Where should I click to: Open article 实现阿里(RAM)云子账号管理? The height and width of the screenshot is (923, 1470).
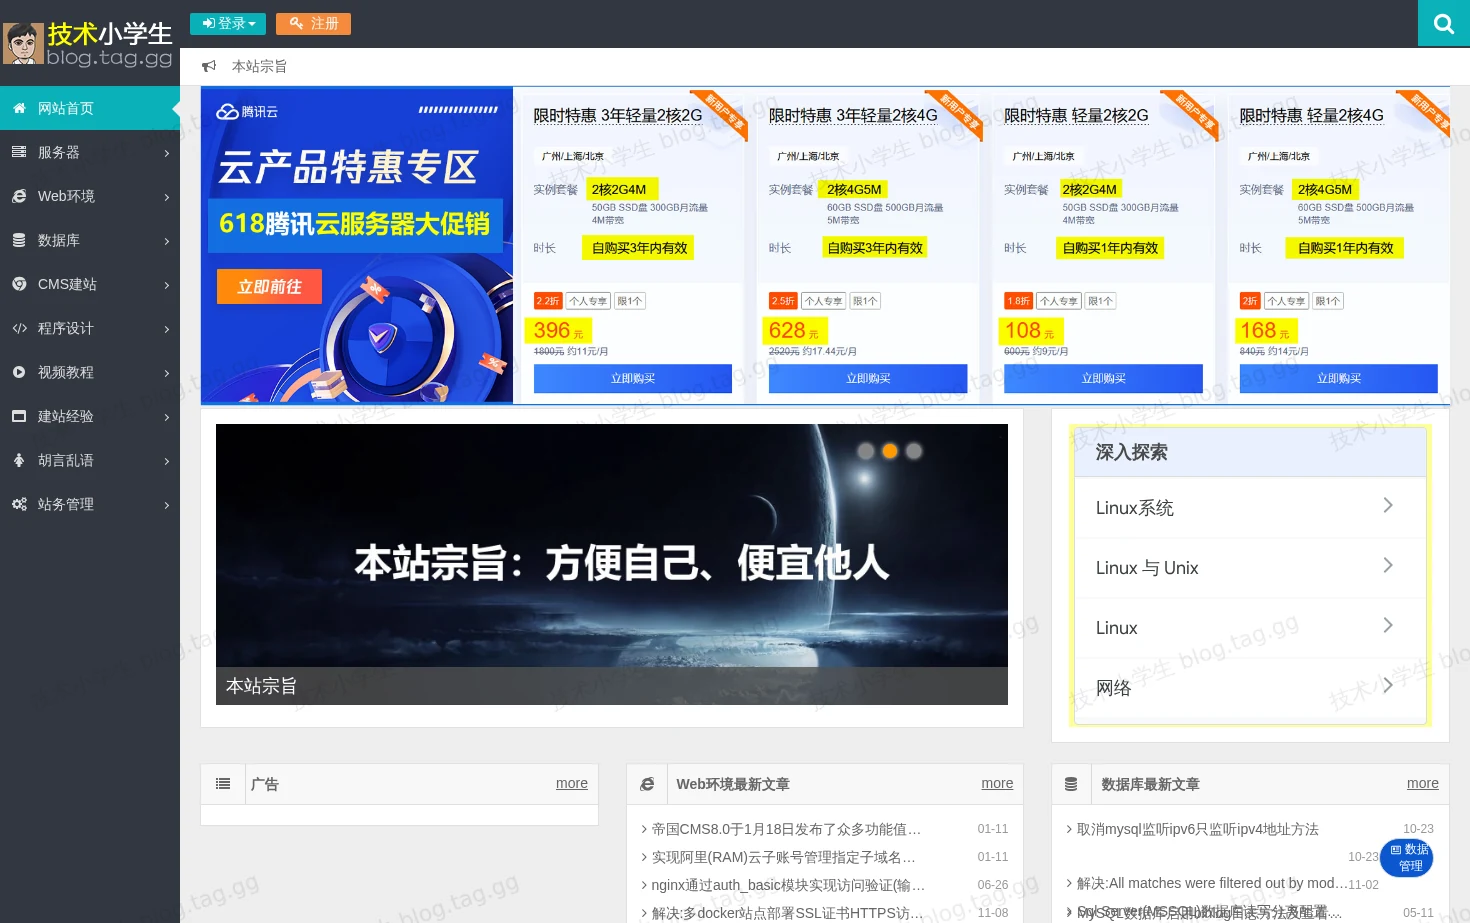point(783,857)
